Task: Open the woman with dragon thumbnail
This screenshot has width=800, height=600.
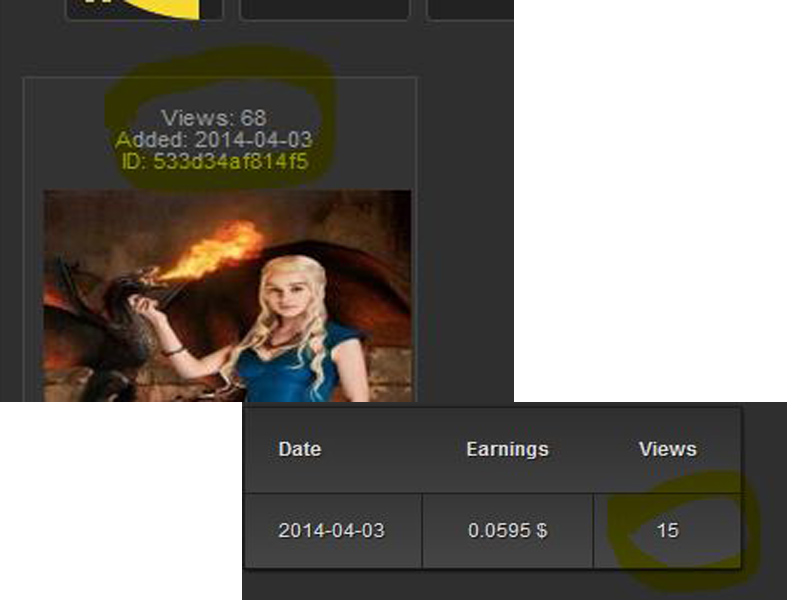Action: 227,295
